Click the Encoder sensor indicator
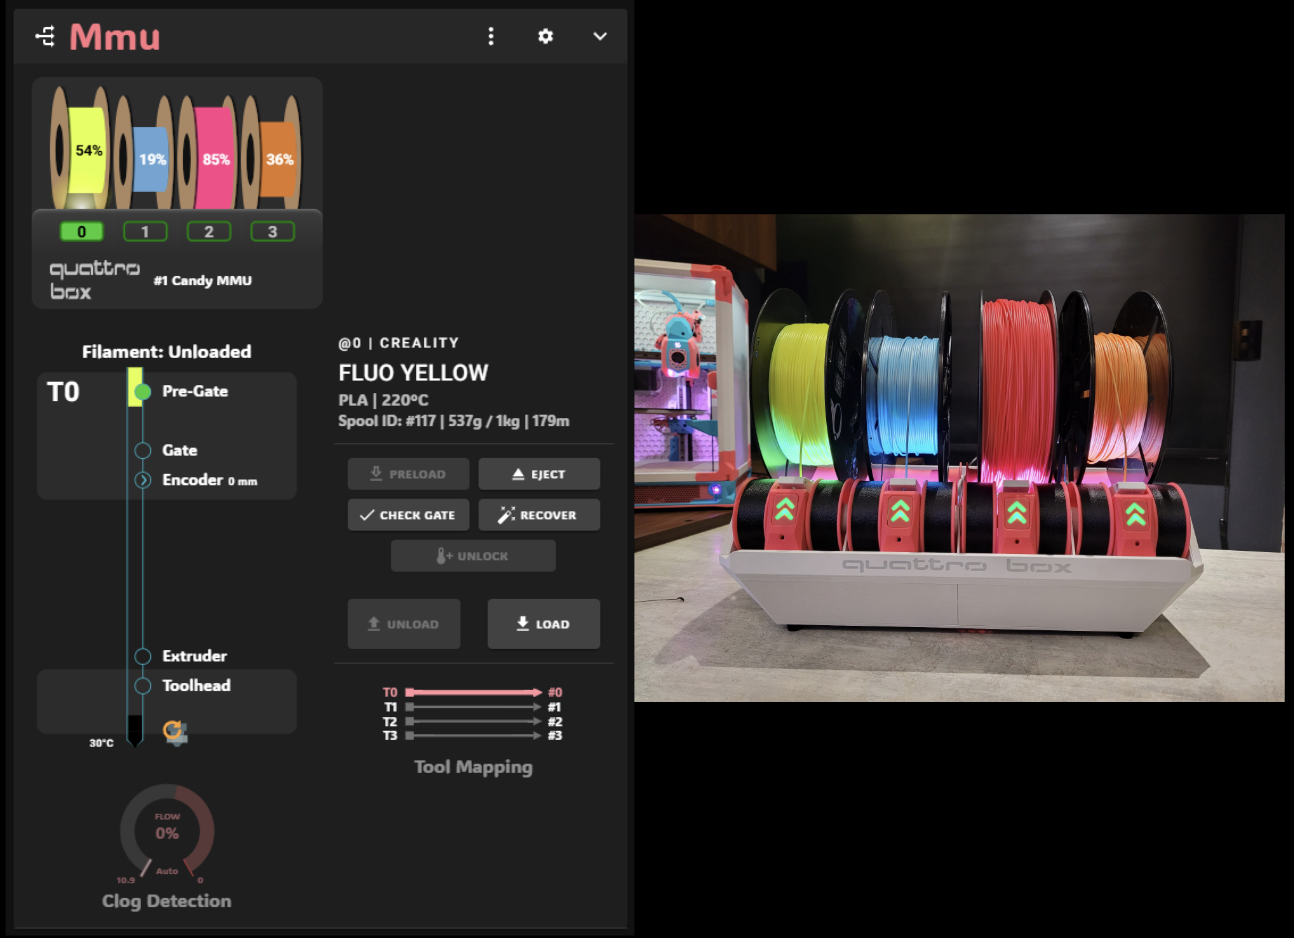This screenshot has height=938, width=1294. click(143, 480)
